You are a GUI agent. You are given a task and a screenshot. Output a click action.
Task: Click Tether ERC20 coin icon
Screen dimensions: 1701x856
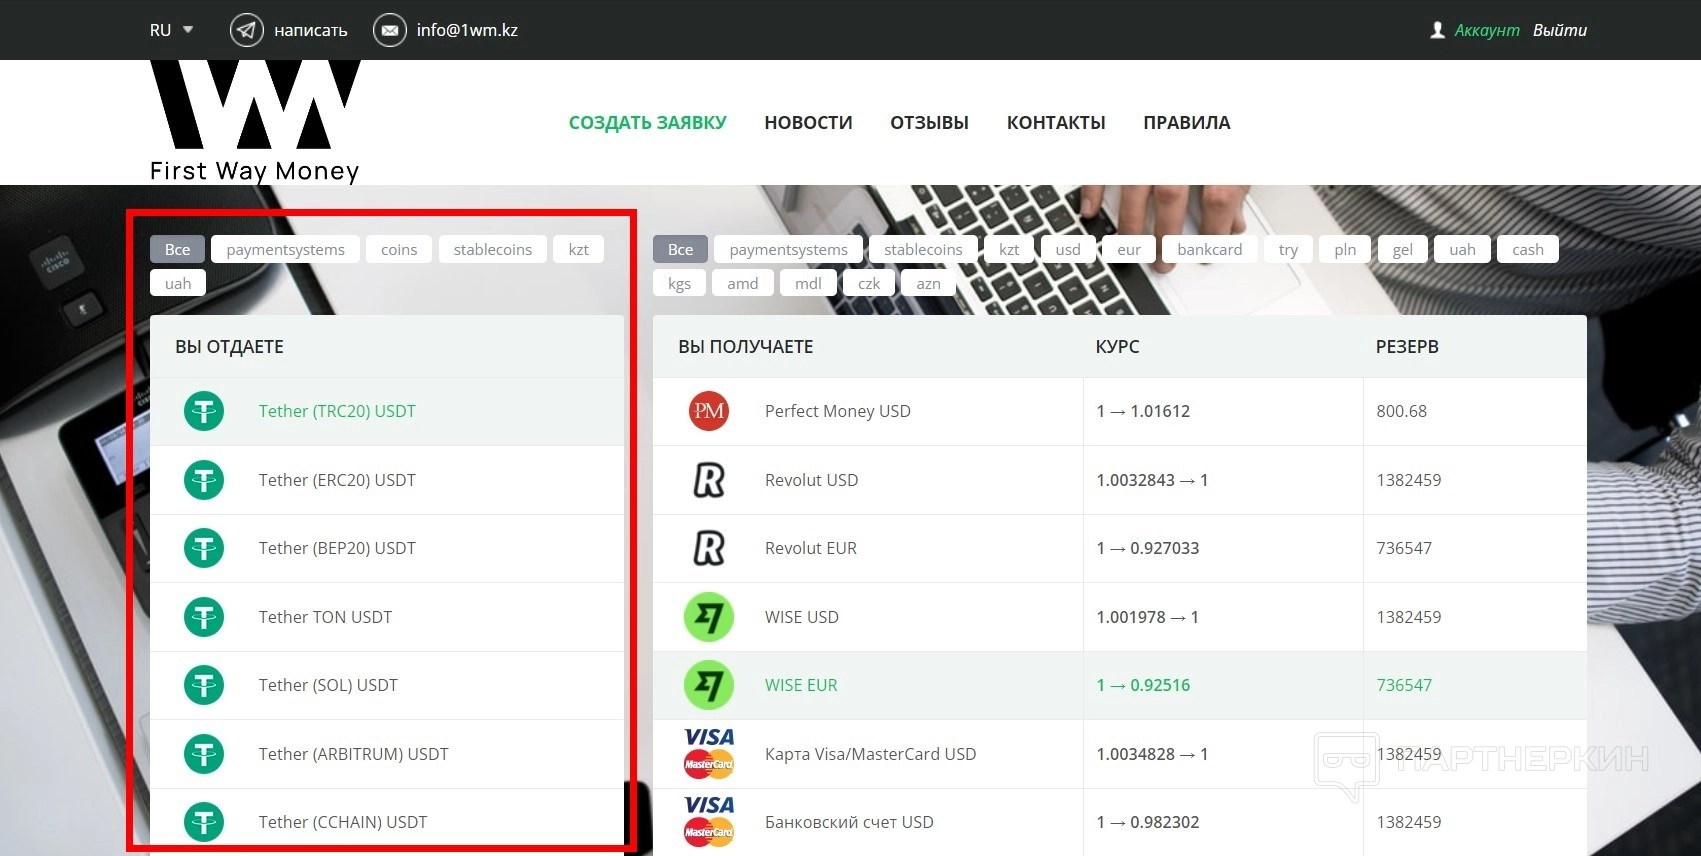(x=204, y=480)
